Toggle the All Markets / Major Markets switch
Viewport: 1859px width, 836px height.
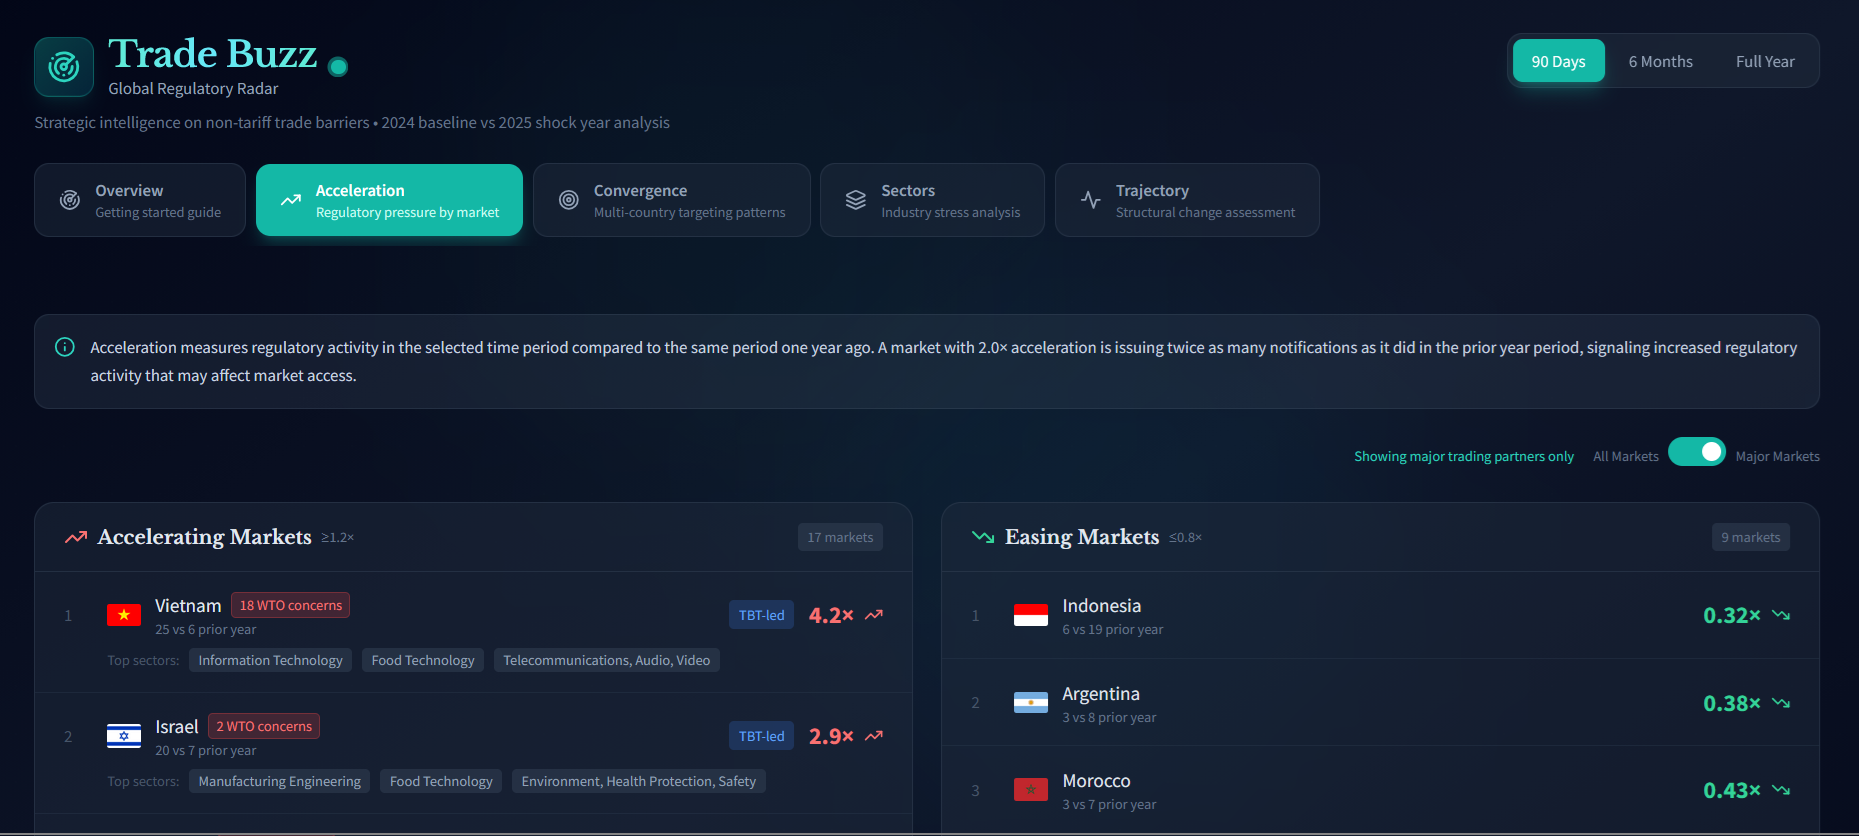point(1697,452)
